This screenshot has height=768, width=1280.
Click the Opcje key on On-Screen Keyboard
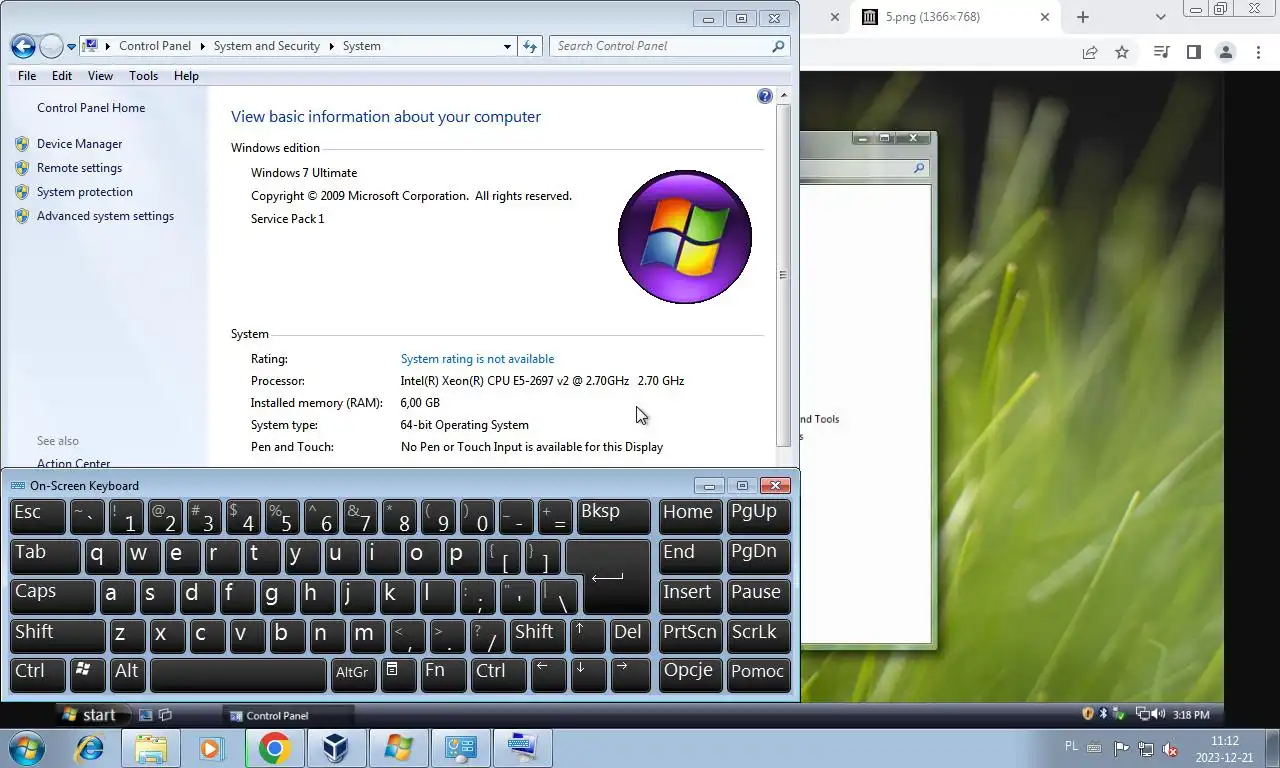click(690, 675)
